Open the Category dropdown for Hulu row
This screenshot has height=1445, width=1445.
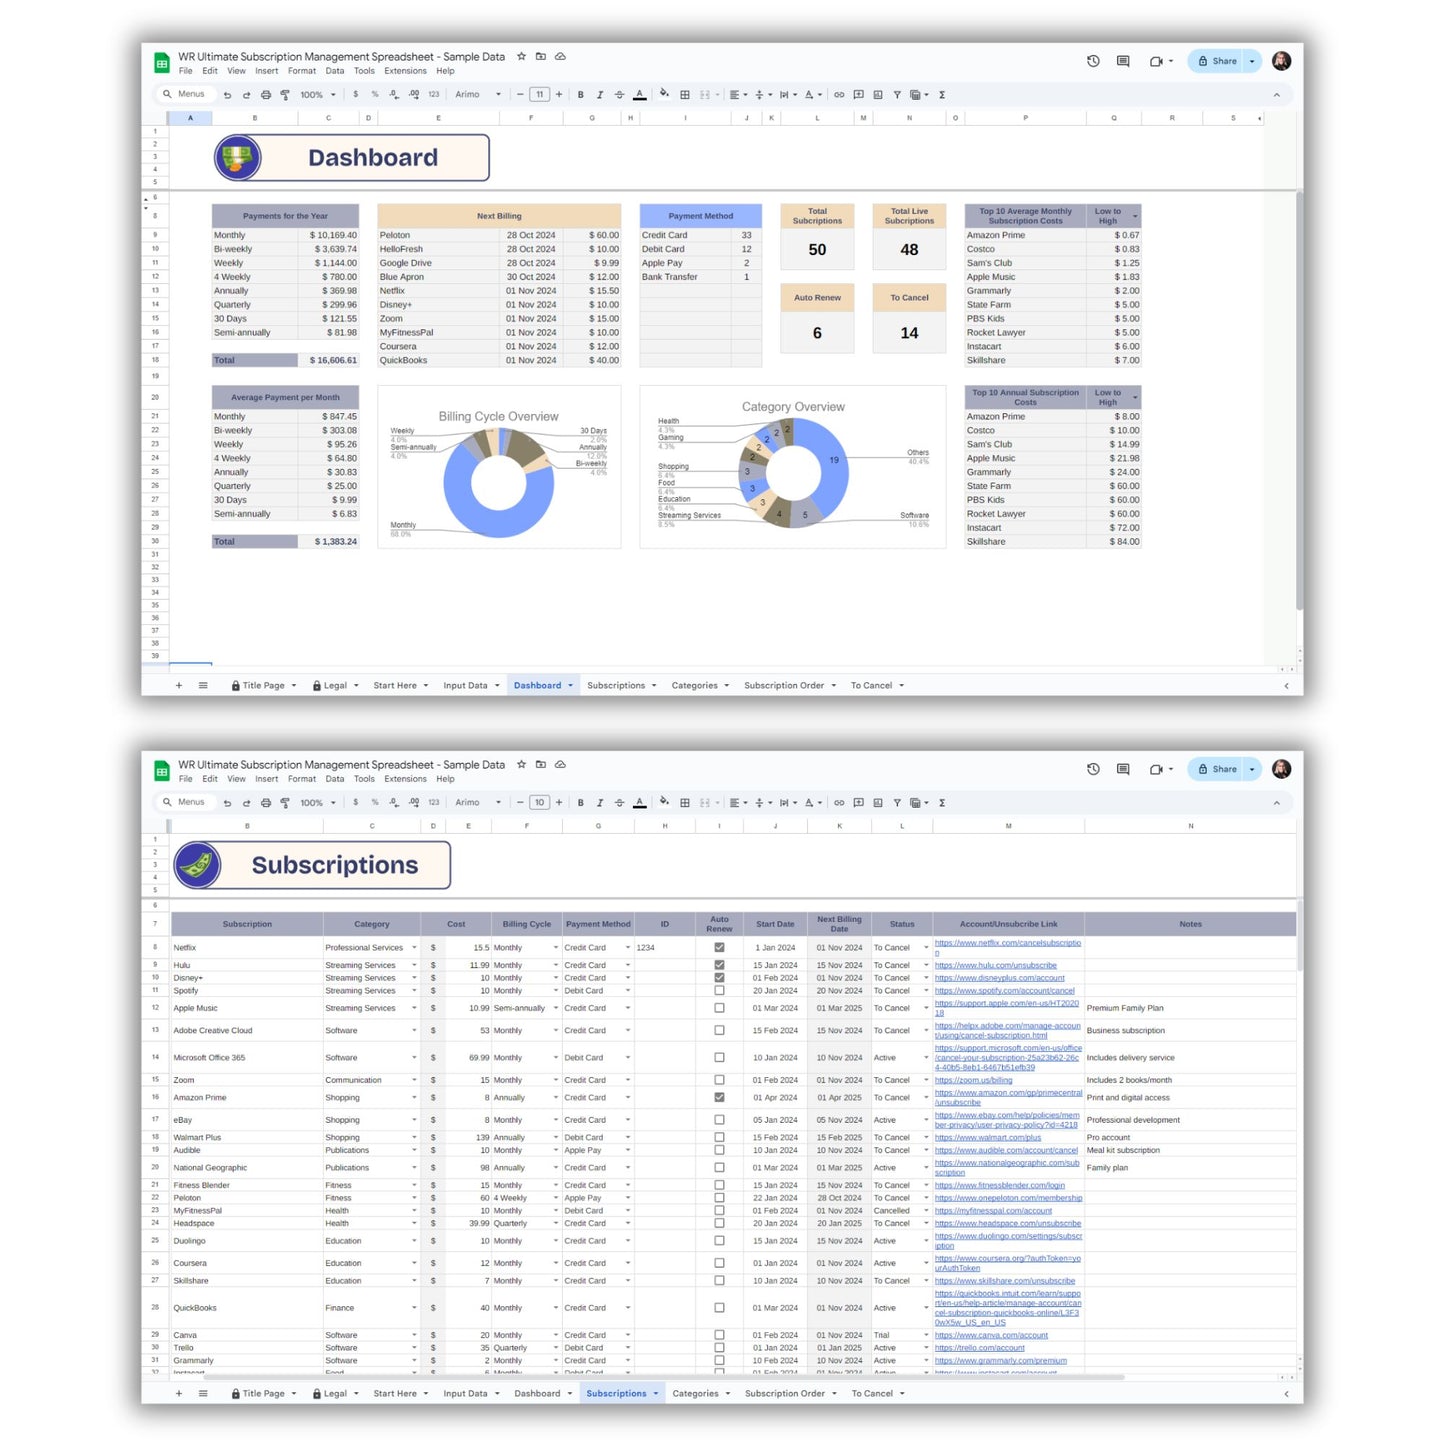(x=414, y=966)
